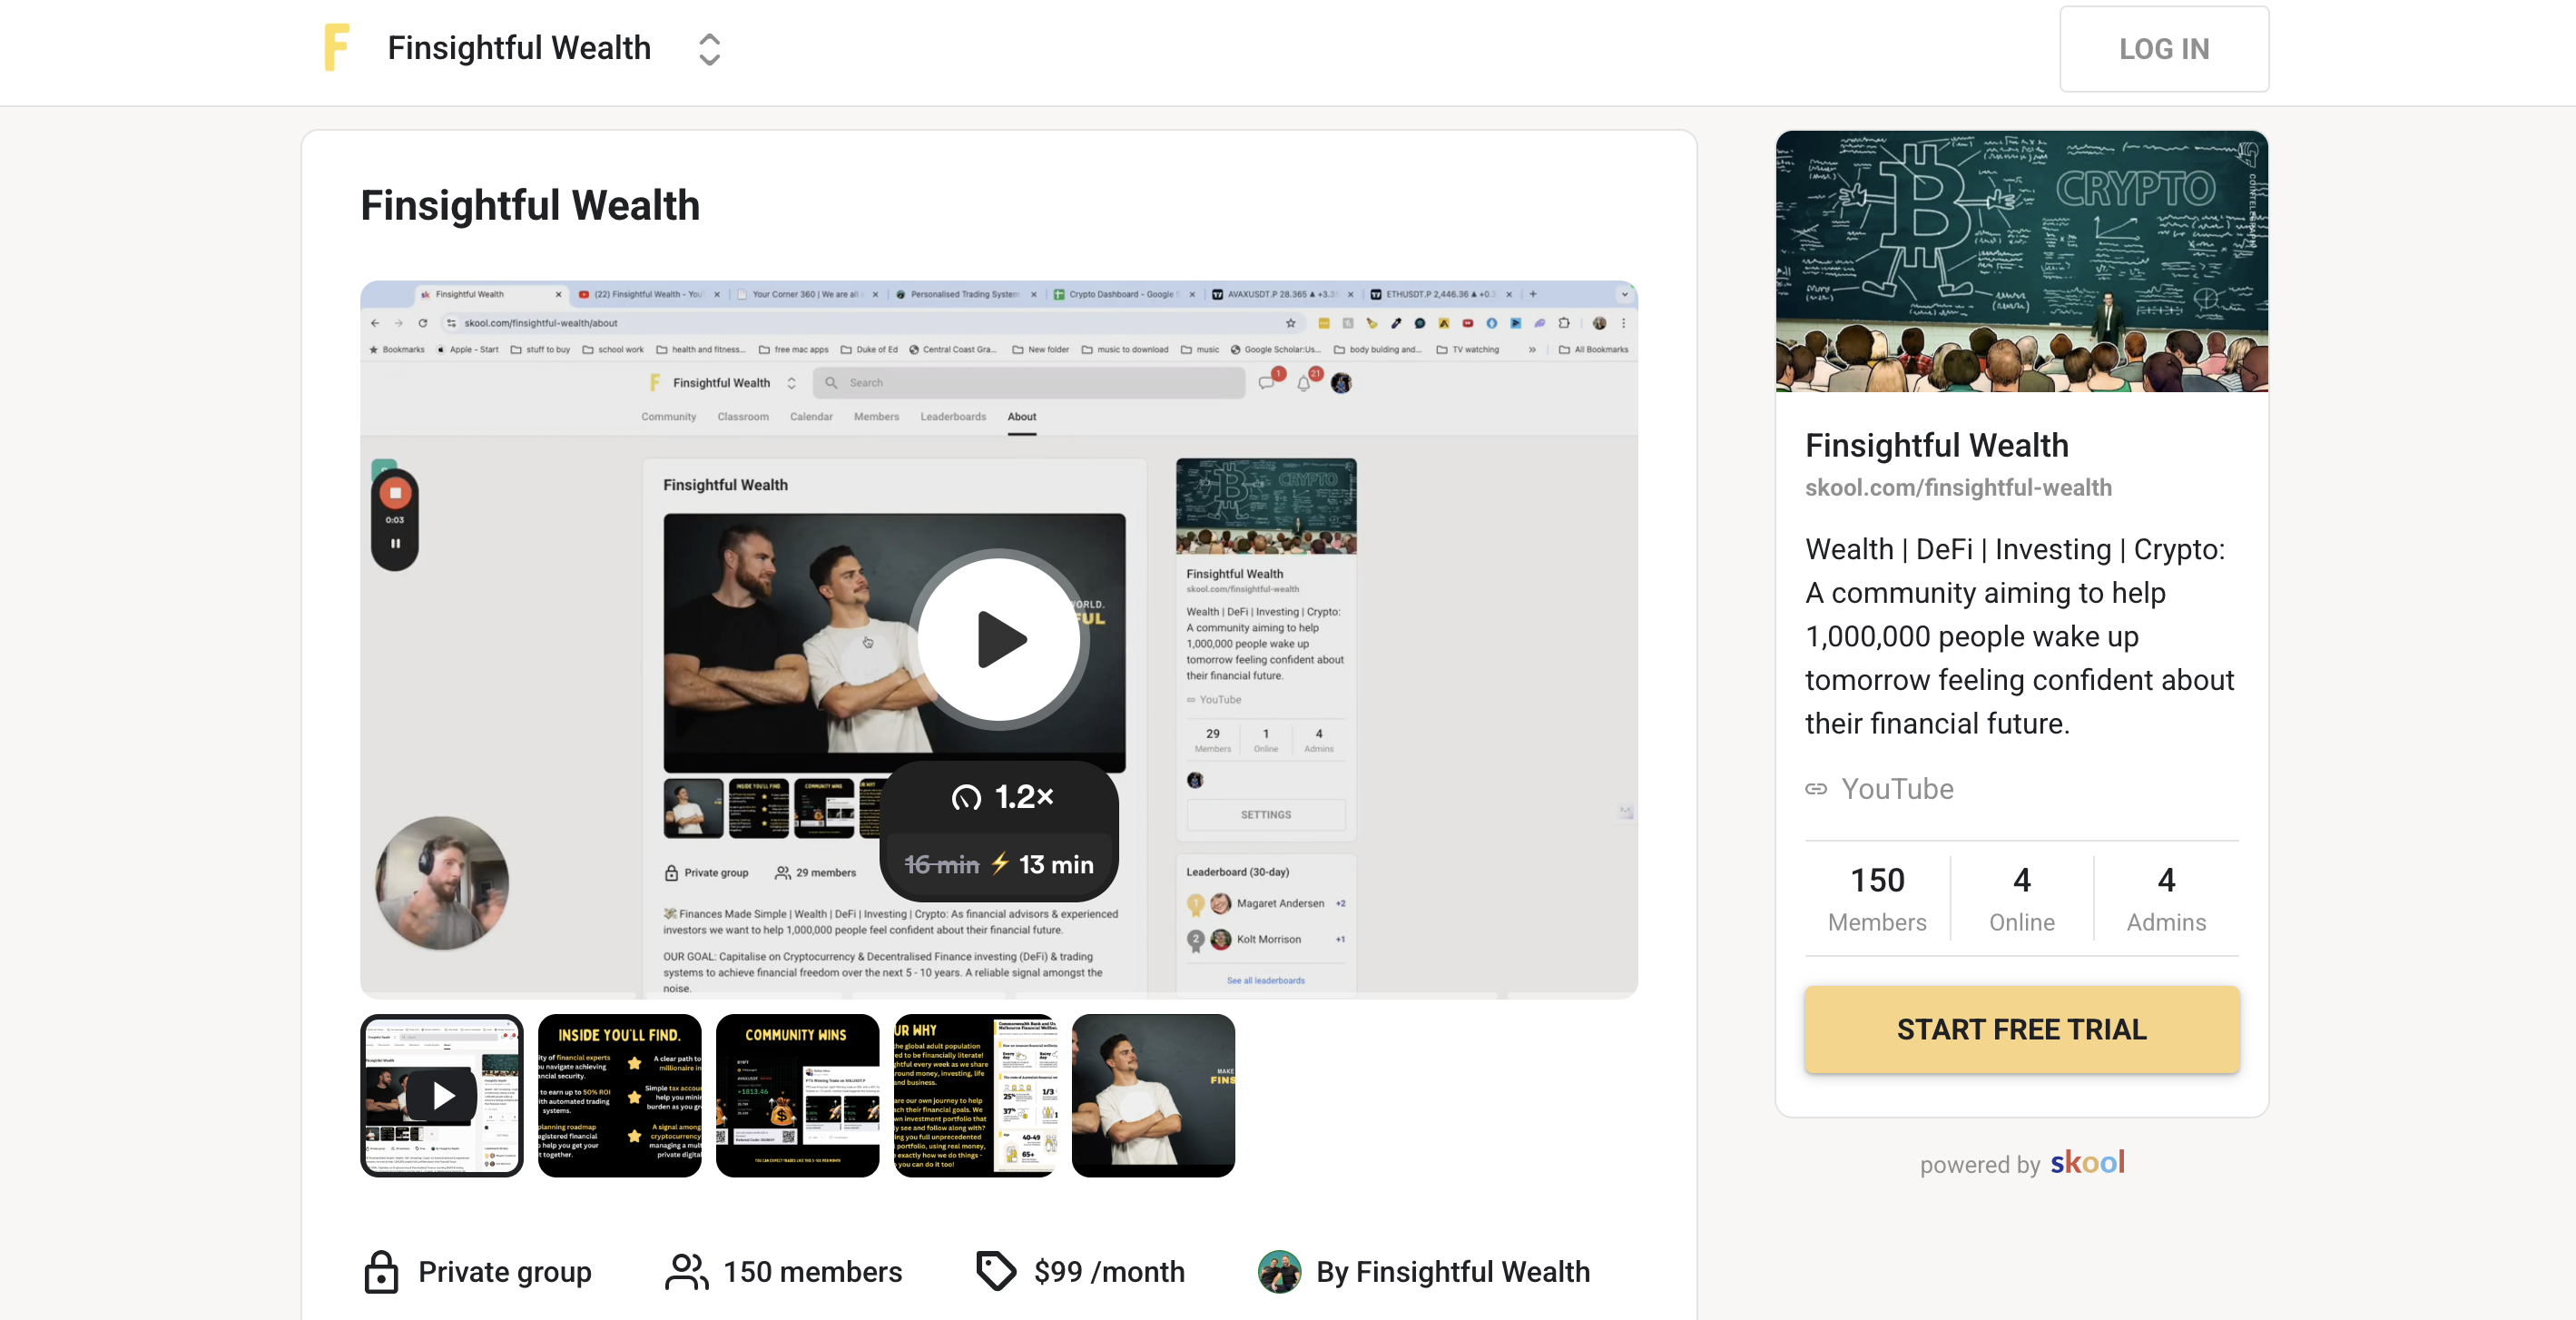Expand the Finsightful Wealth group switcher chevrons
2576x1320 pixels.
[709, 49]
